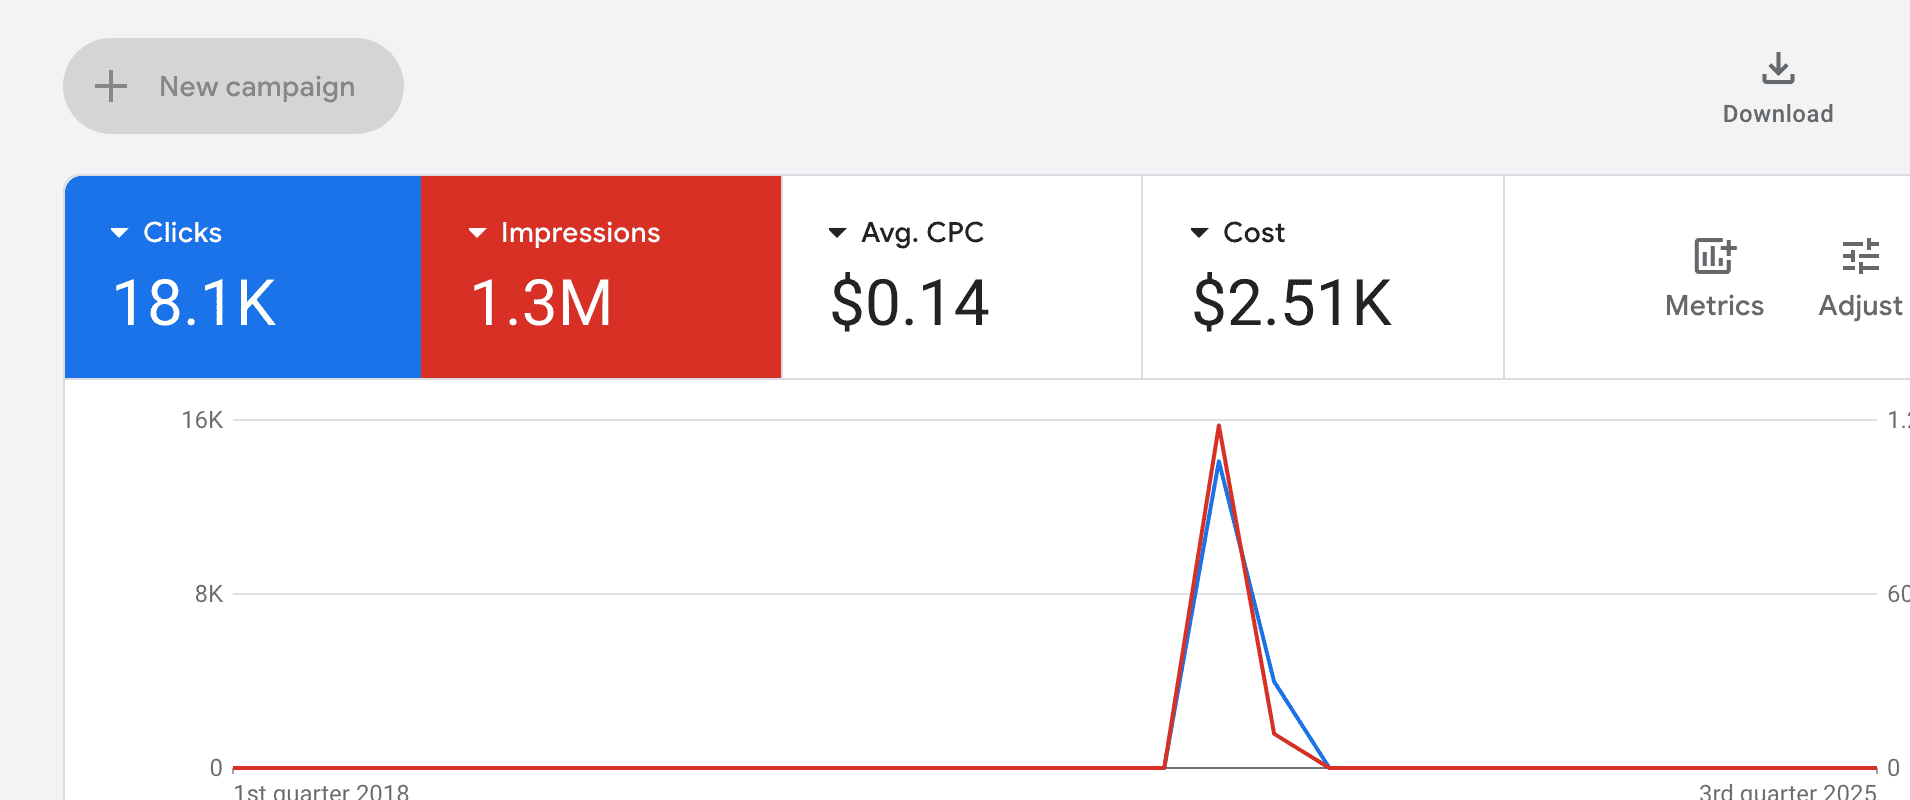Viewport: 1910px width, 800px height.
Task: Click the 3rd quarter 2025 axis label
Action: 1787,791
